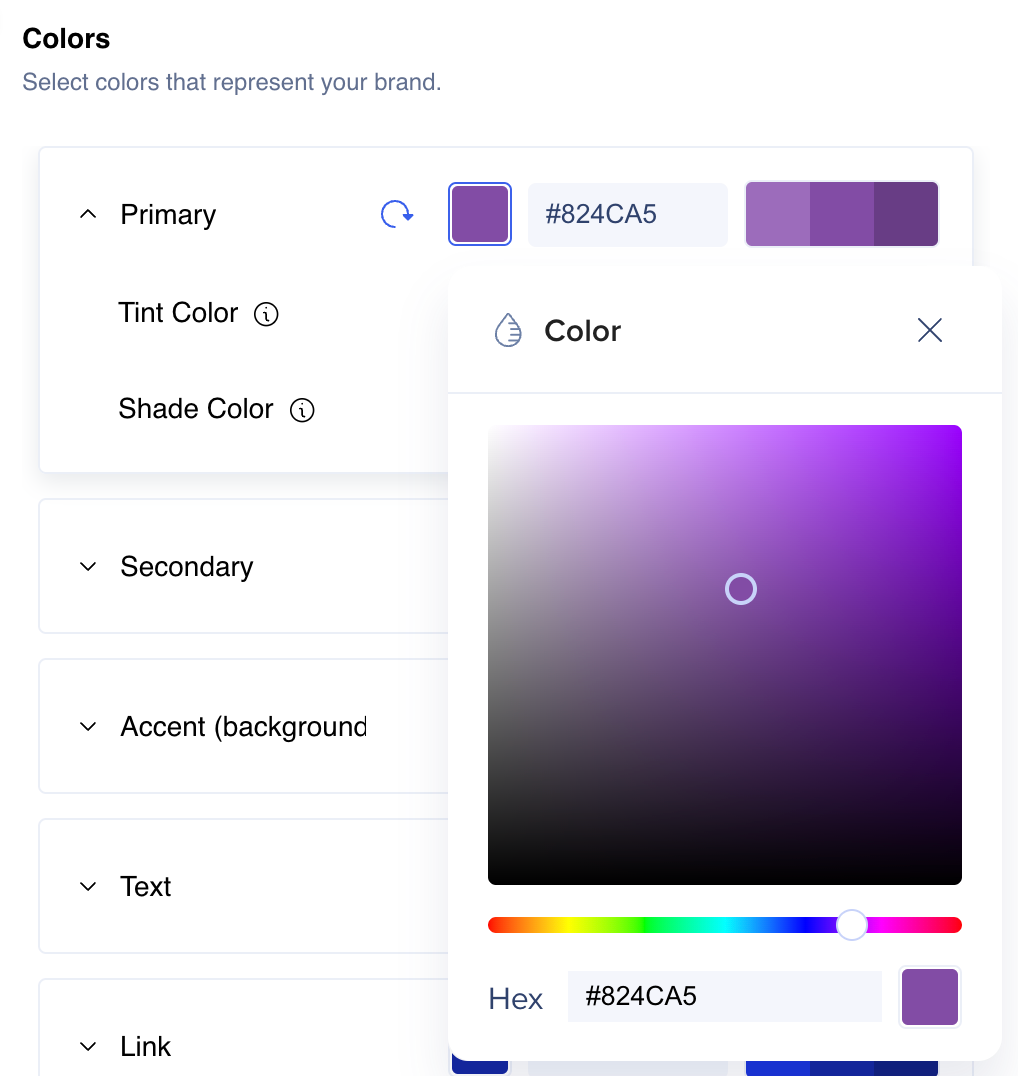Image resolution: width=1018 pixels, height=1076 pixels.
Task: Click the Primary purple color swatch
Action: tap(480, 214)
